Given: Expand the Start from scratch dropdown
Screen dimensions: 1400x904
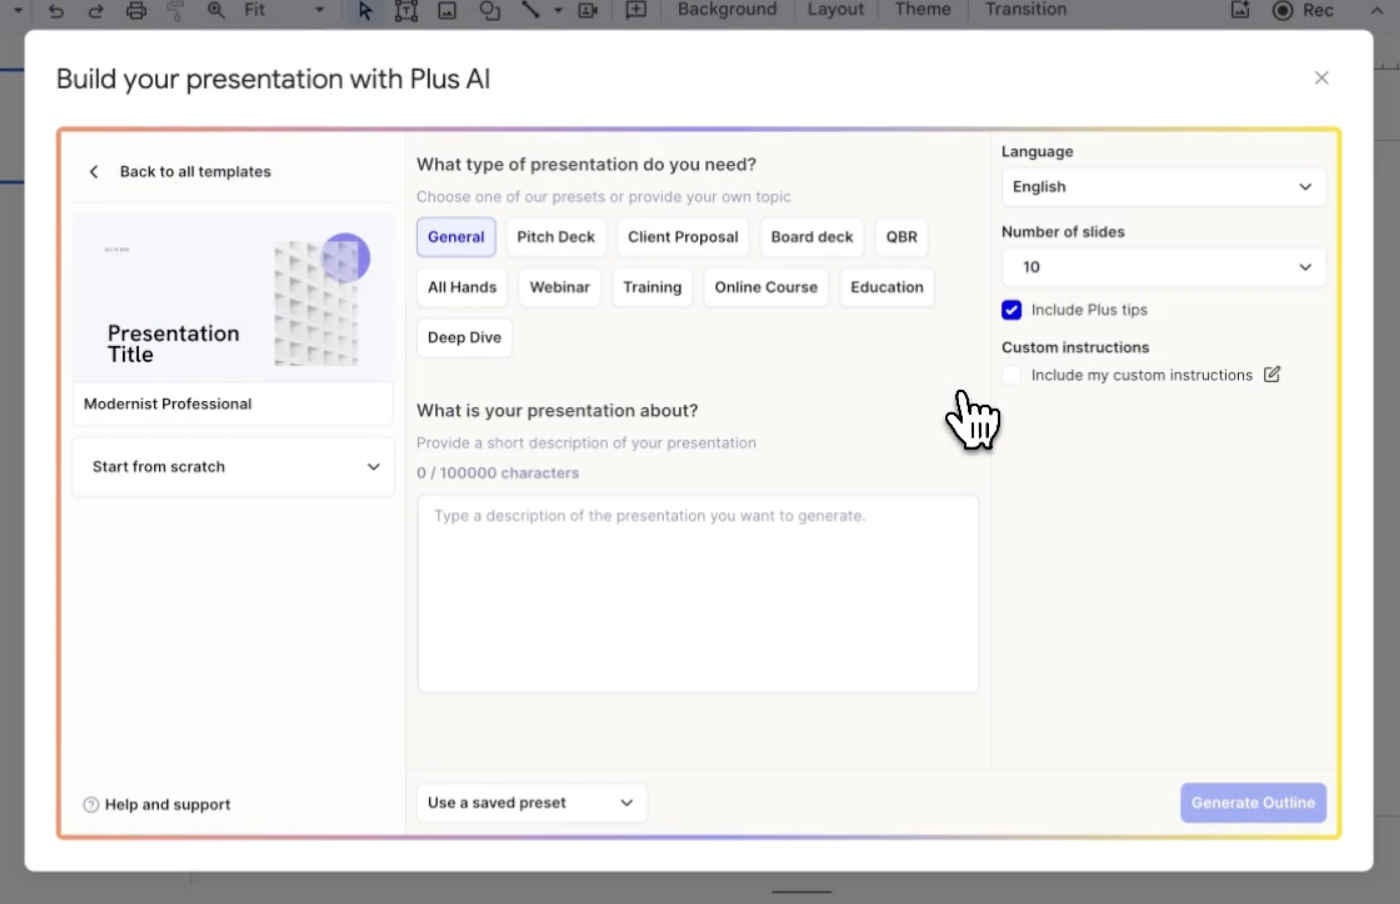Looking at the screenshot, I should [233, 467].
